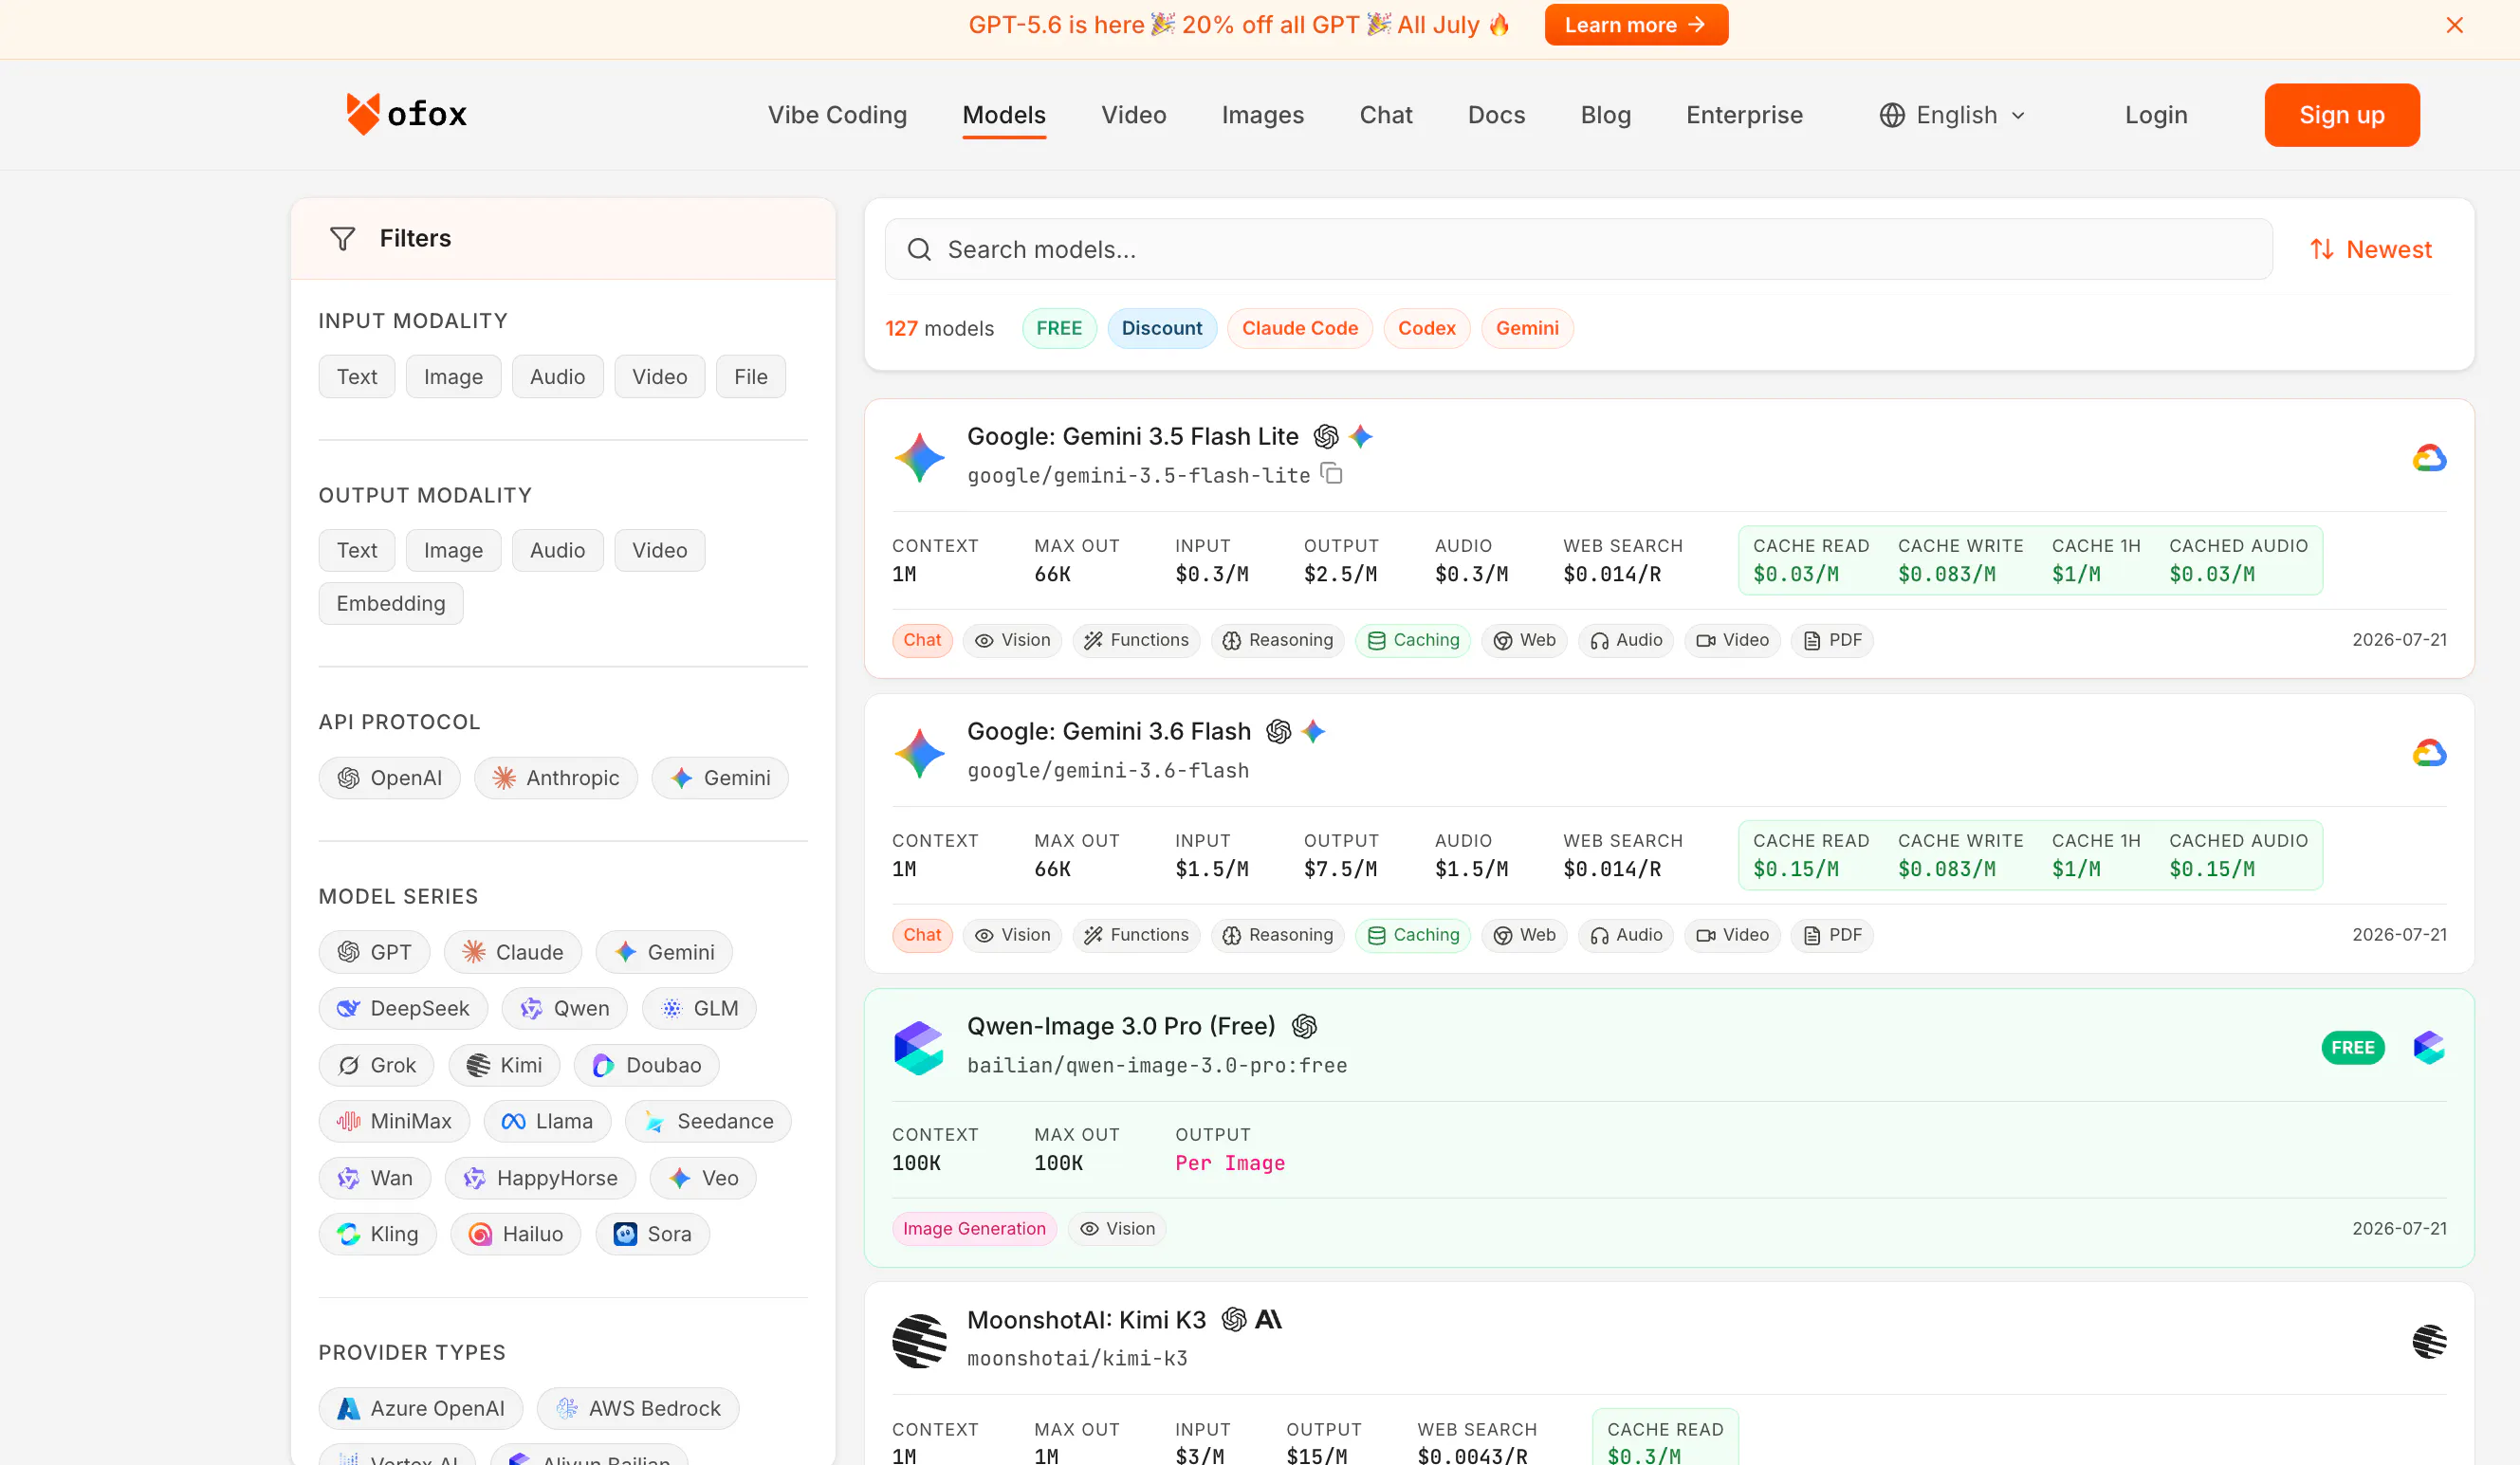Open the Docs nav item

tap(1496, 115)
